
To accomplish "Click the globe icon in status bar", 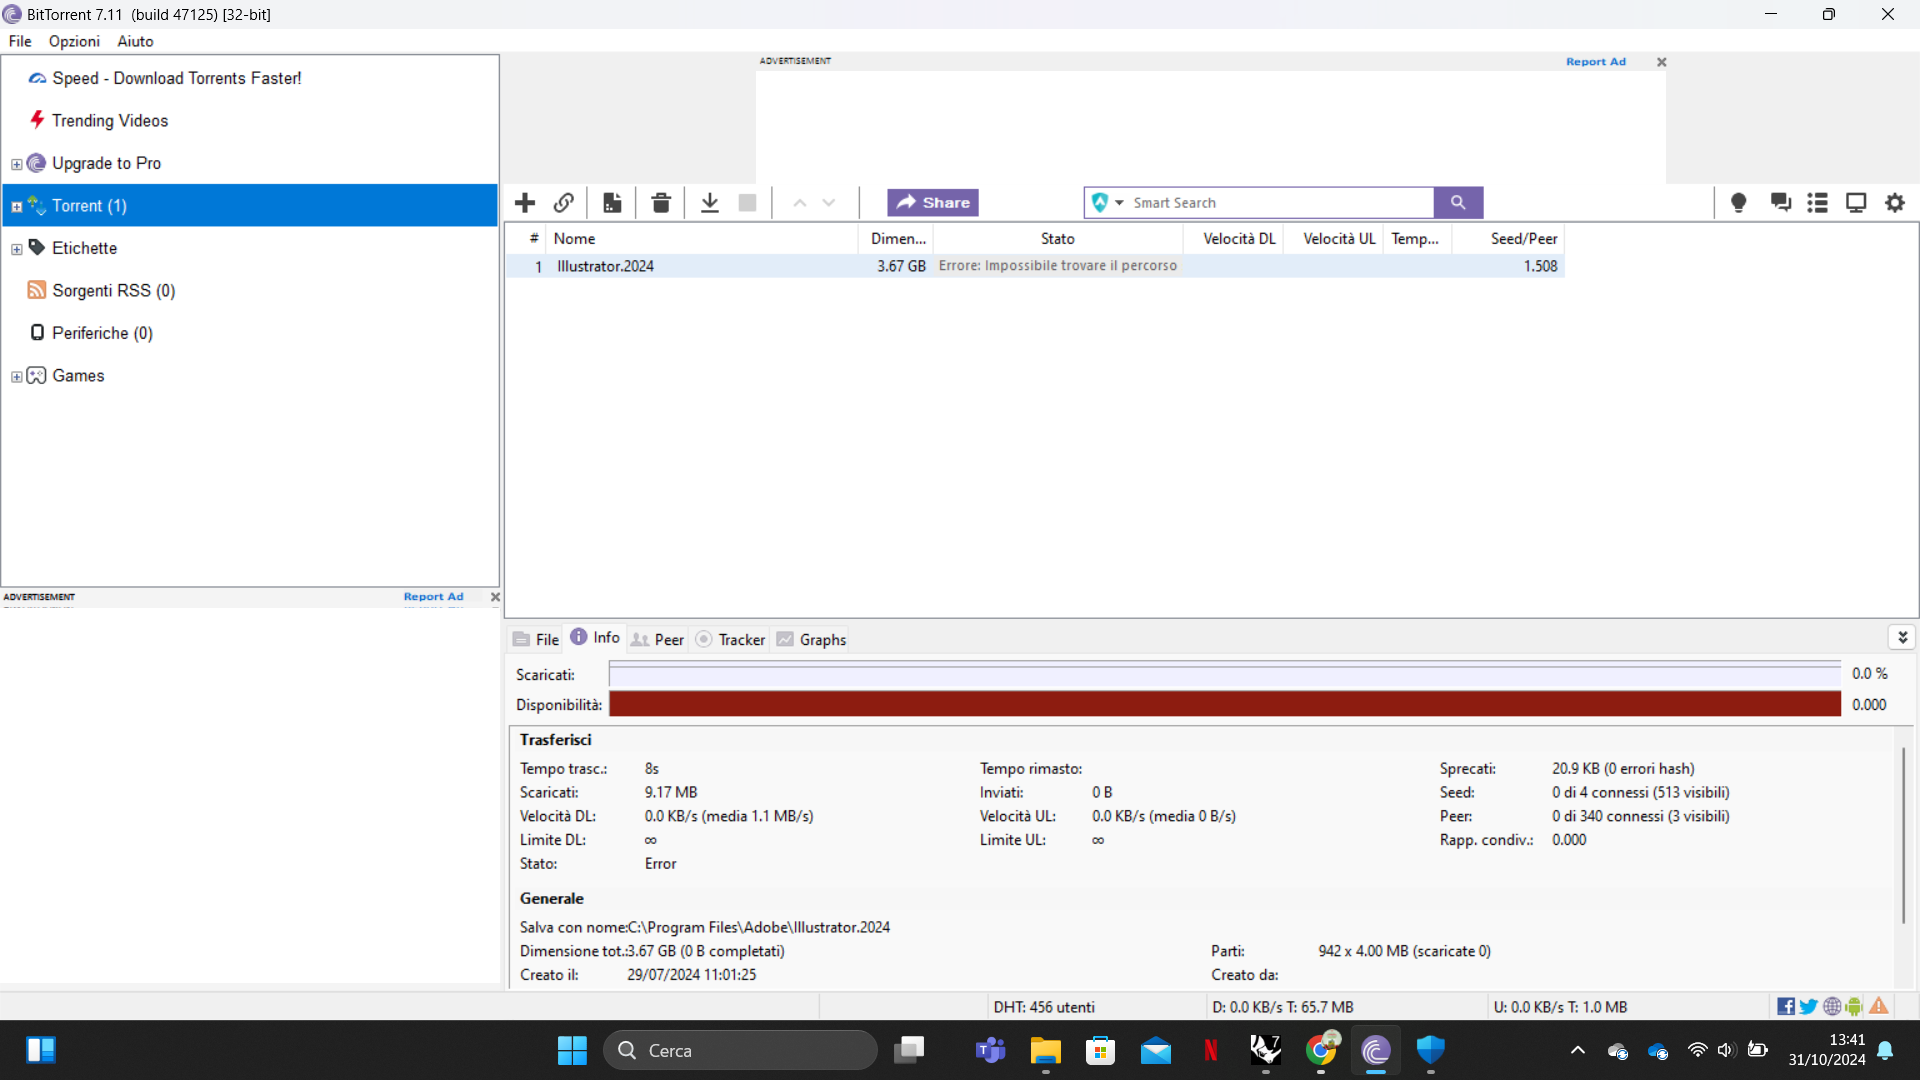I will 1832,1007.
